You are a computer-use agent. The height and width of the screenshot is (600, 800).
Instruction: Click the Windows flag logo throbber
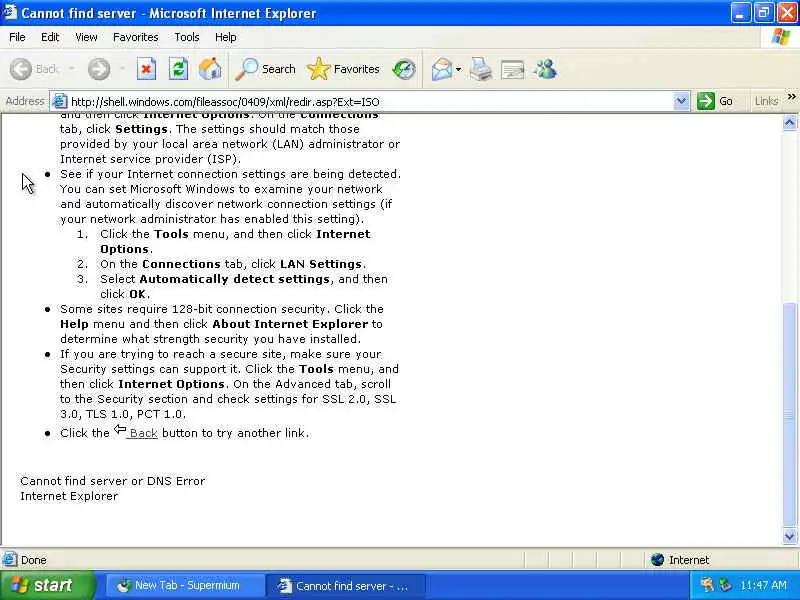[x=781, y=37]
